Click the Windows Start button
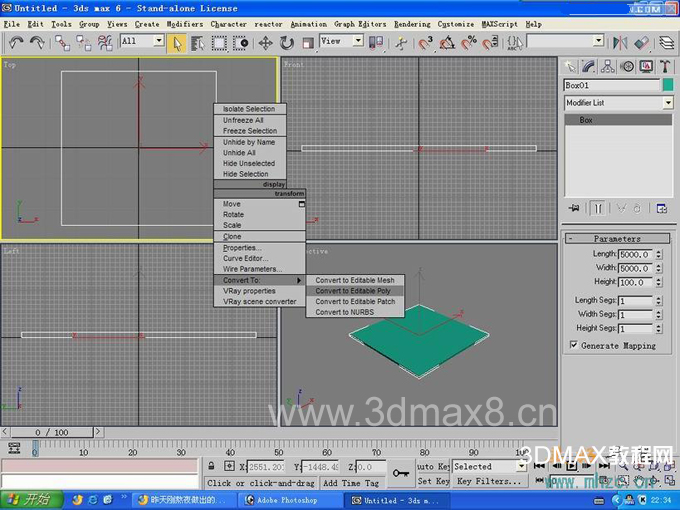Viewport: 680px width, 510px height. (31, 500)
